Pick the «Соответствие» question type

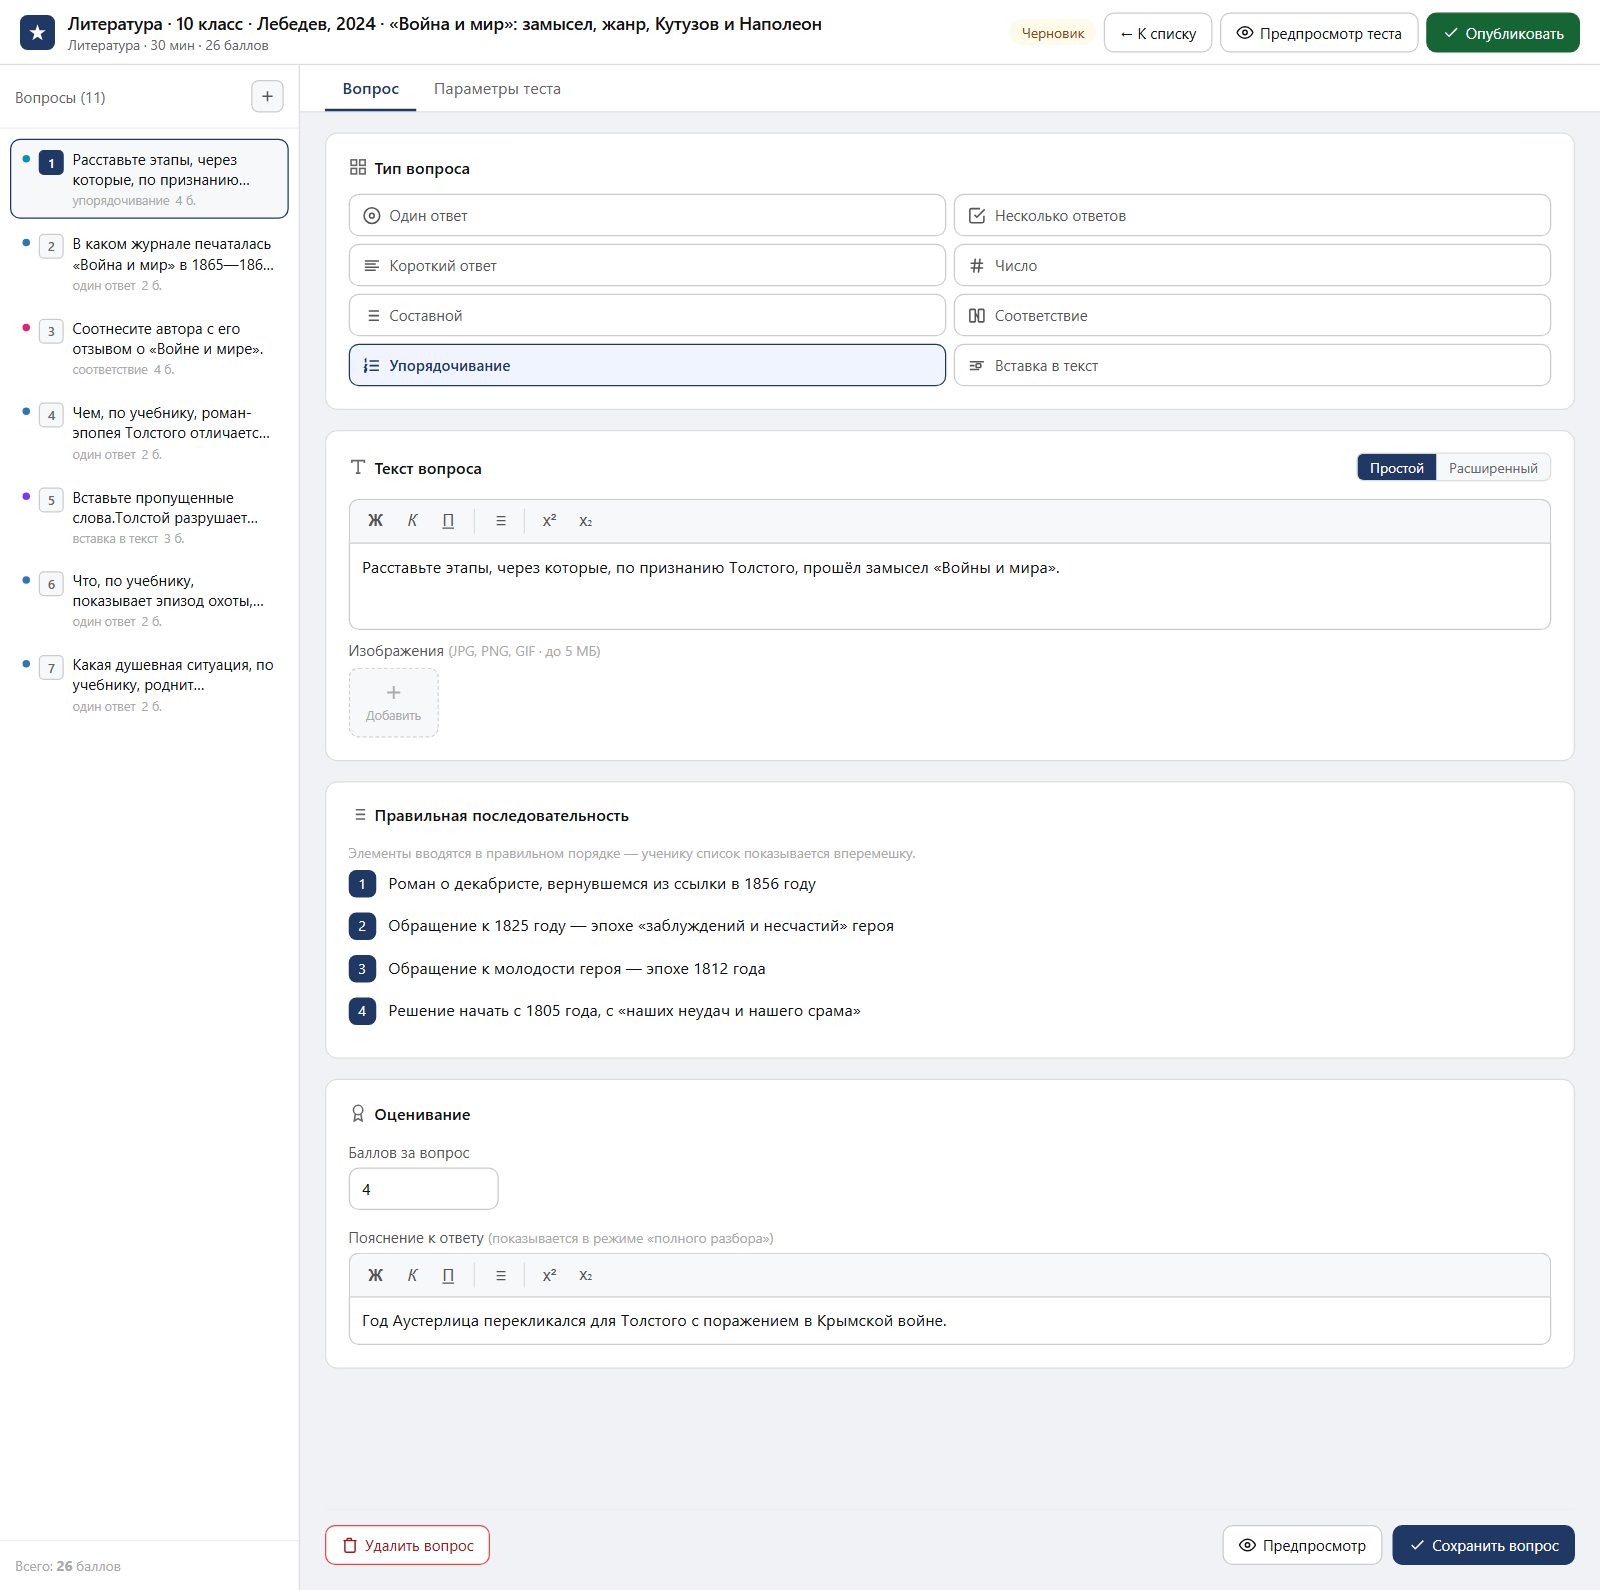point(1252,315)
